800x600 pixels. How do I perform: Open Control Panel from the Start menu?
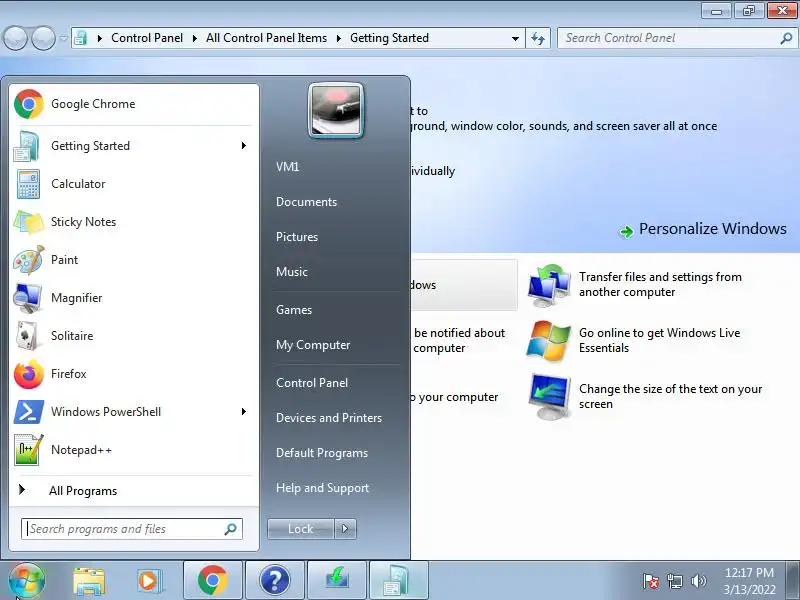(x=312, y=383)
